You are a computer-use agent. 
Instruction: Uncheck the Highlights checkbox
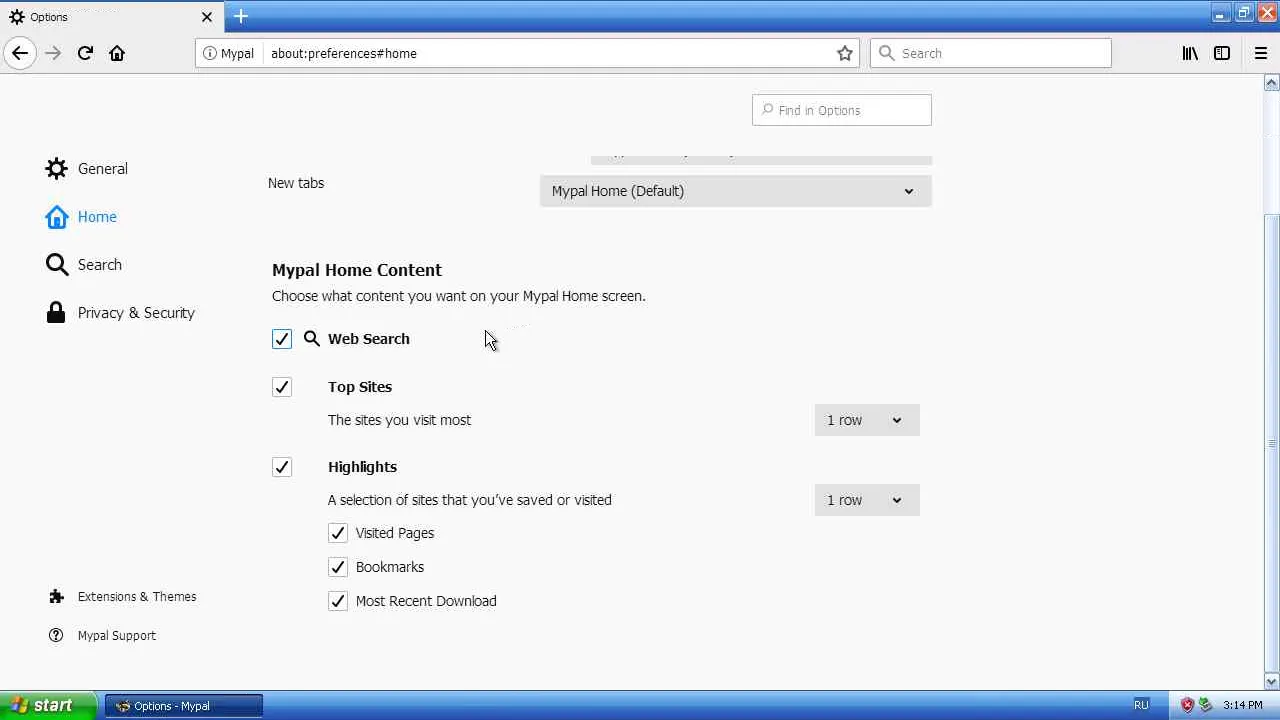click(x=282, y=467)
